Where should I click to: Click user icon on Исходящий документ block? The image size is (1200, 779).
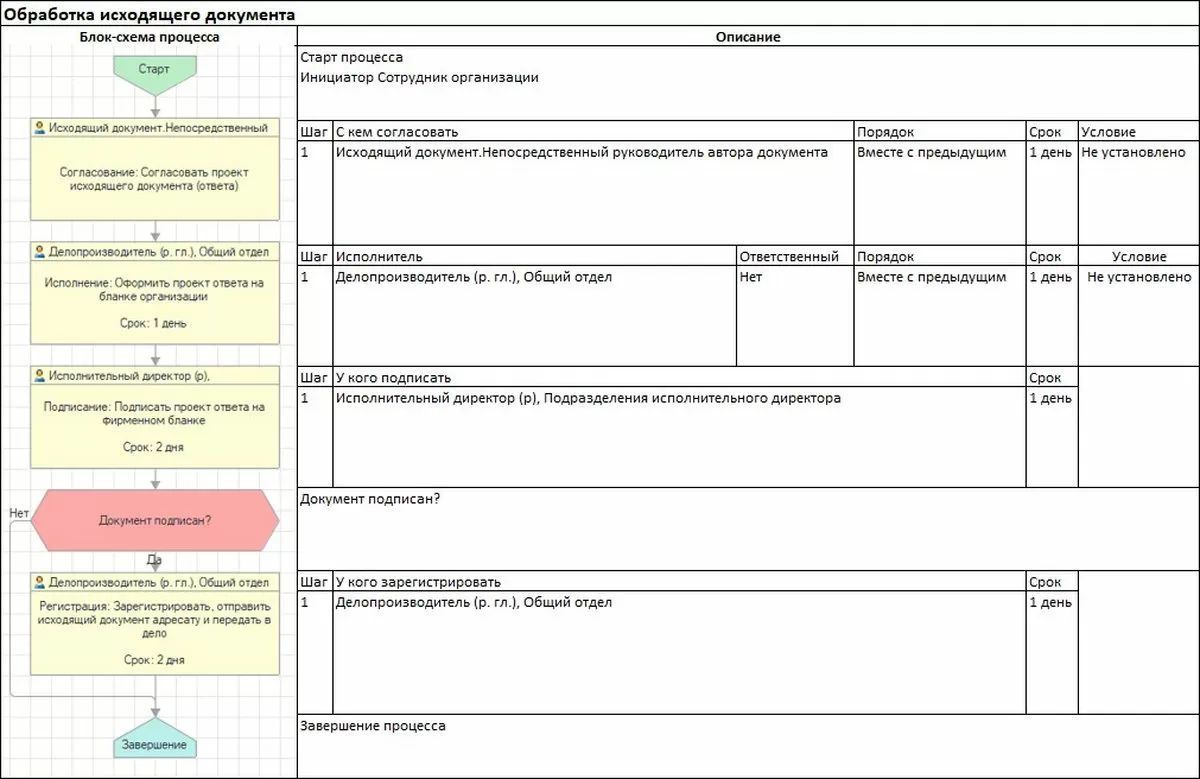coord(39,128)
